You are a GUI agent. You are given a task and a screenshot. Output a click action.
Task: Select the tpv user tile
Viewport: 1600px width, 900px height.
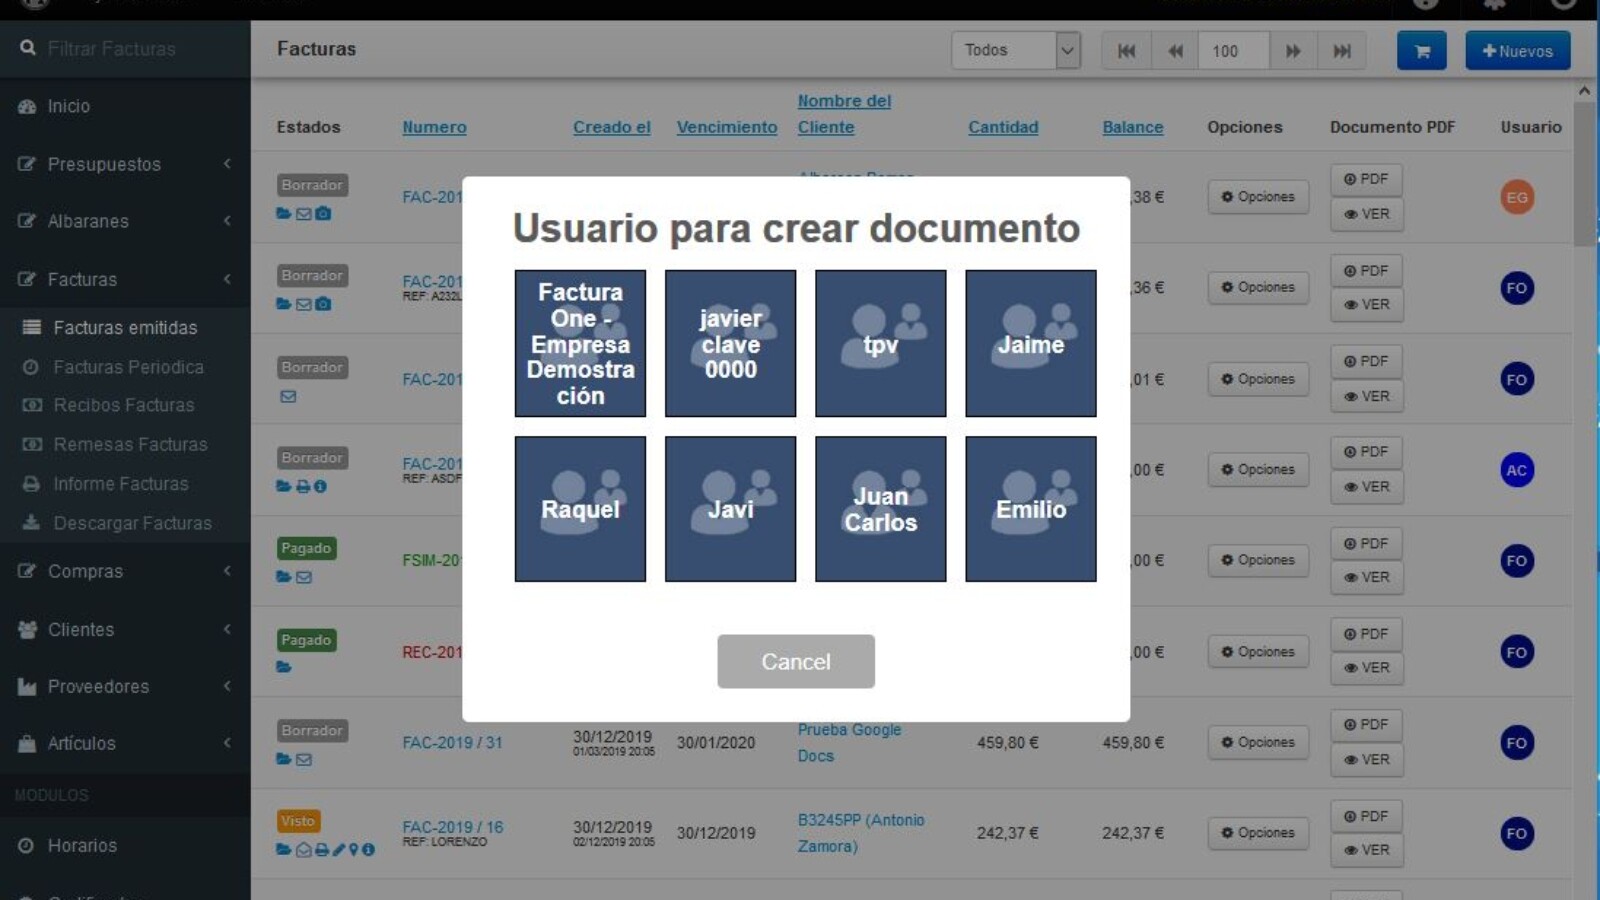point(880,343)
